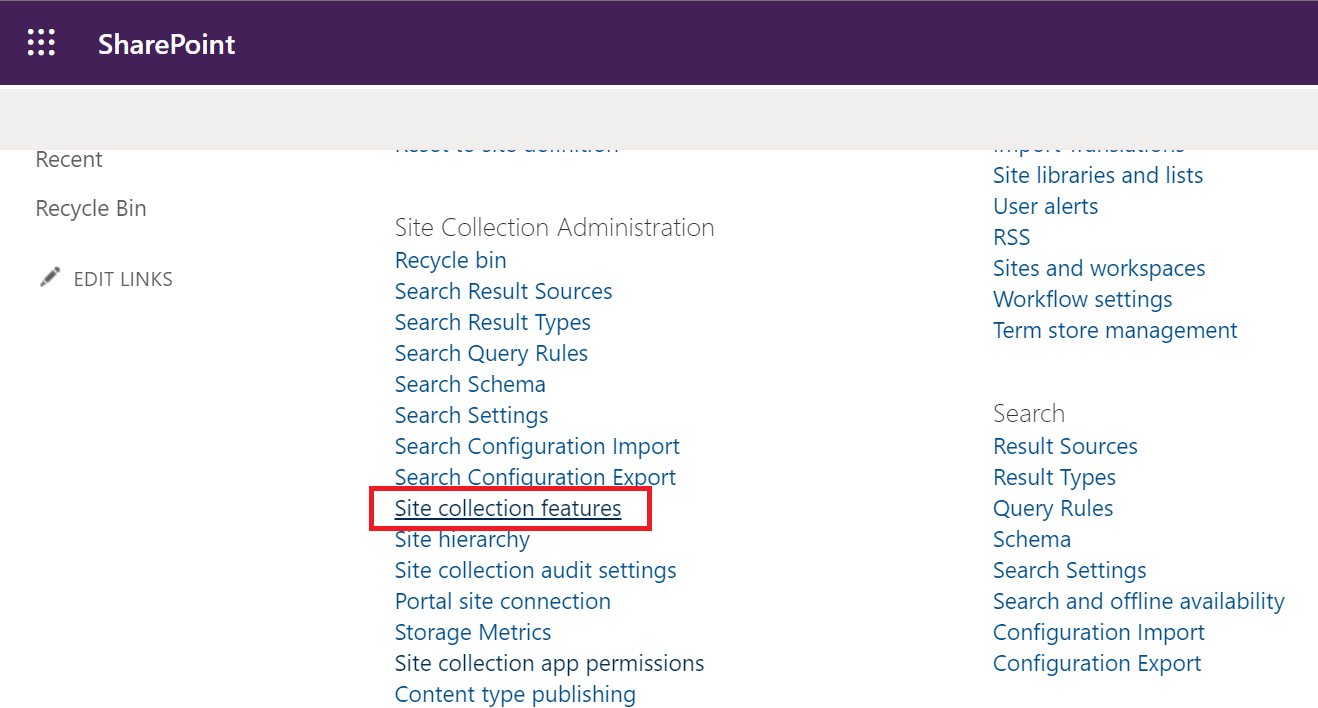The image size is (1318, 708).
Task: Open Site collection audit settings
Action: coord(535,570)
